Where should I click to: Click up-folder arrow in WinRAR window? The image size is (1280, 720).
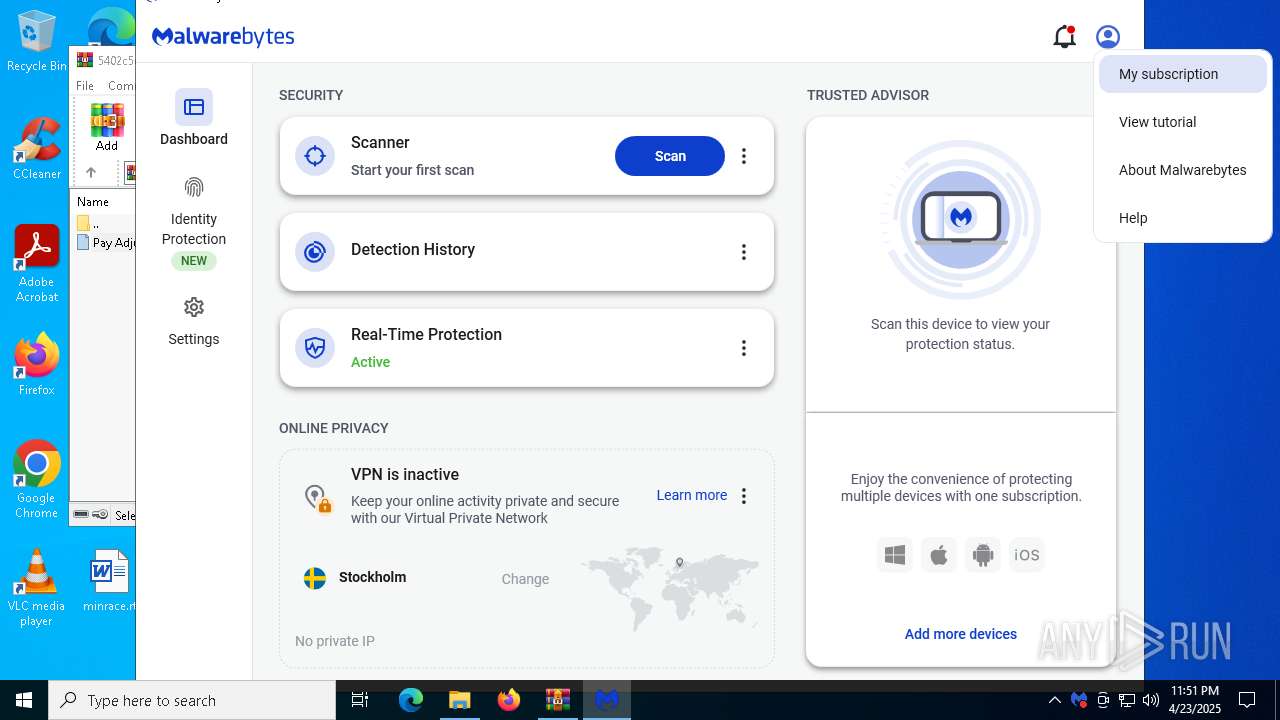(x=90, y=173)
